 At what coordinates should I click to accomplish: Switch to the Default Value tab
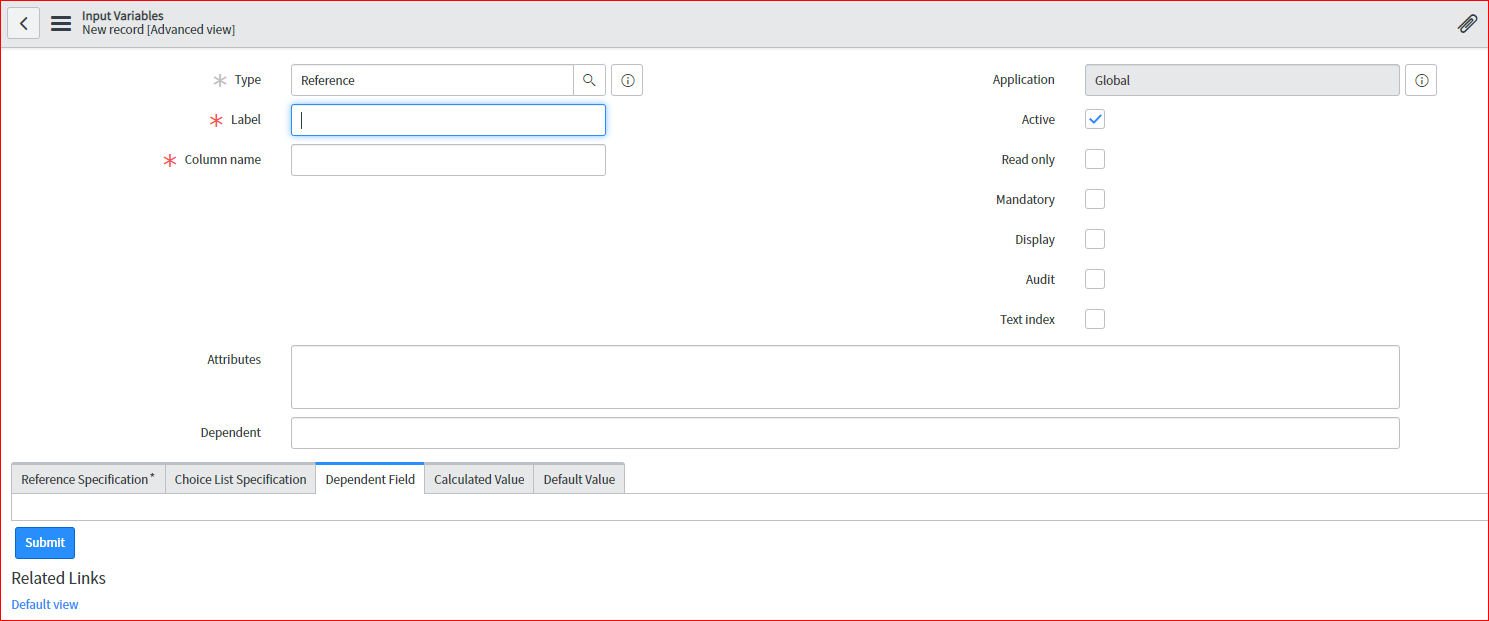(579, 479)
